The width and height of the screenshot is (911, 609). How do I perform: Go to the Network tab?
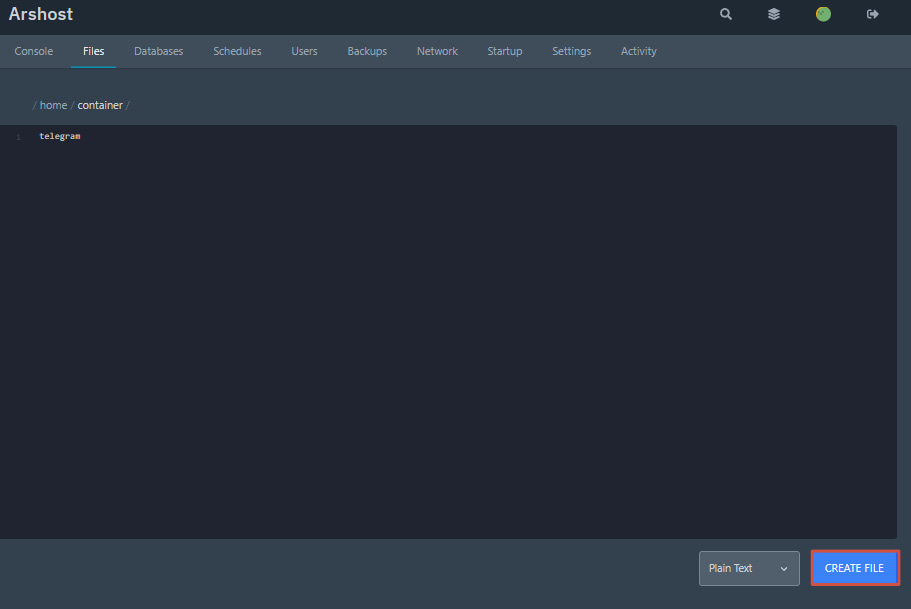(x=437, y=51)
